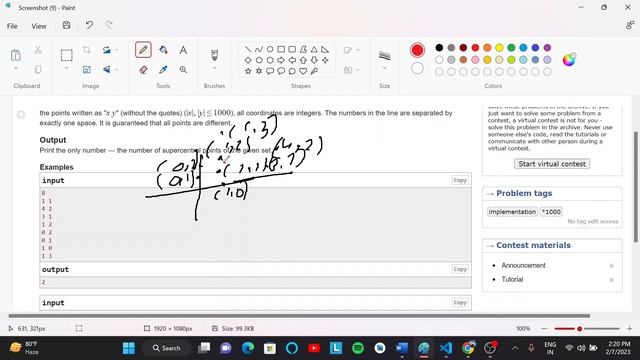
Task: Open the Brushes tool
Action: (x=214, y=55)
